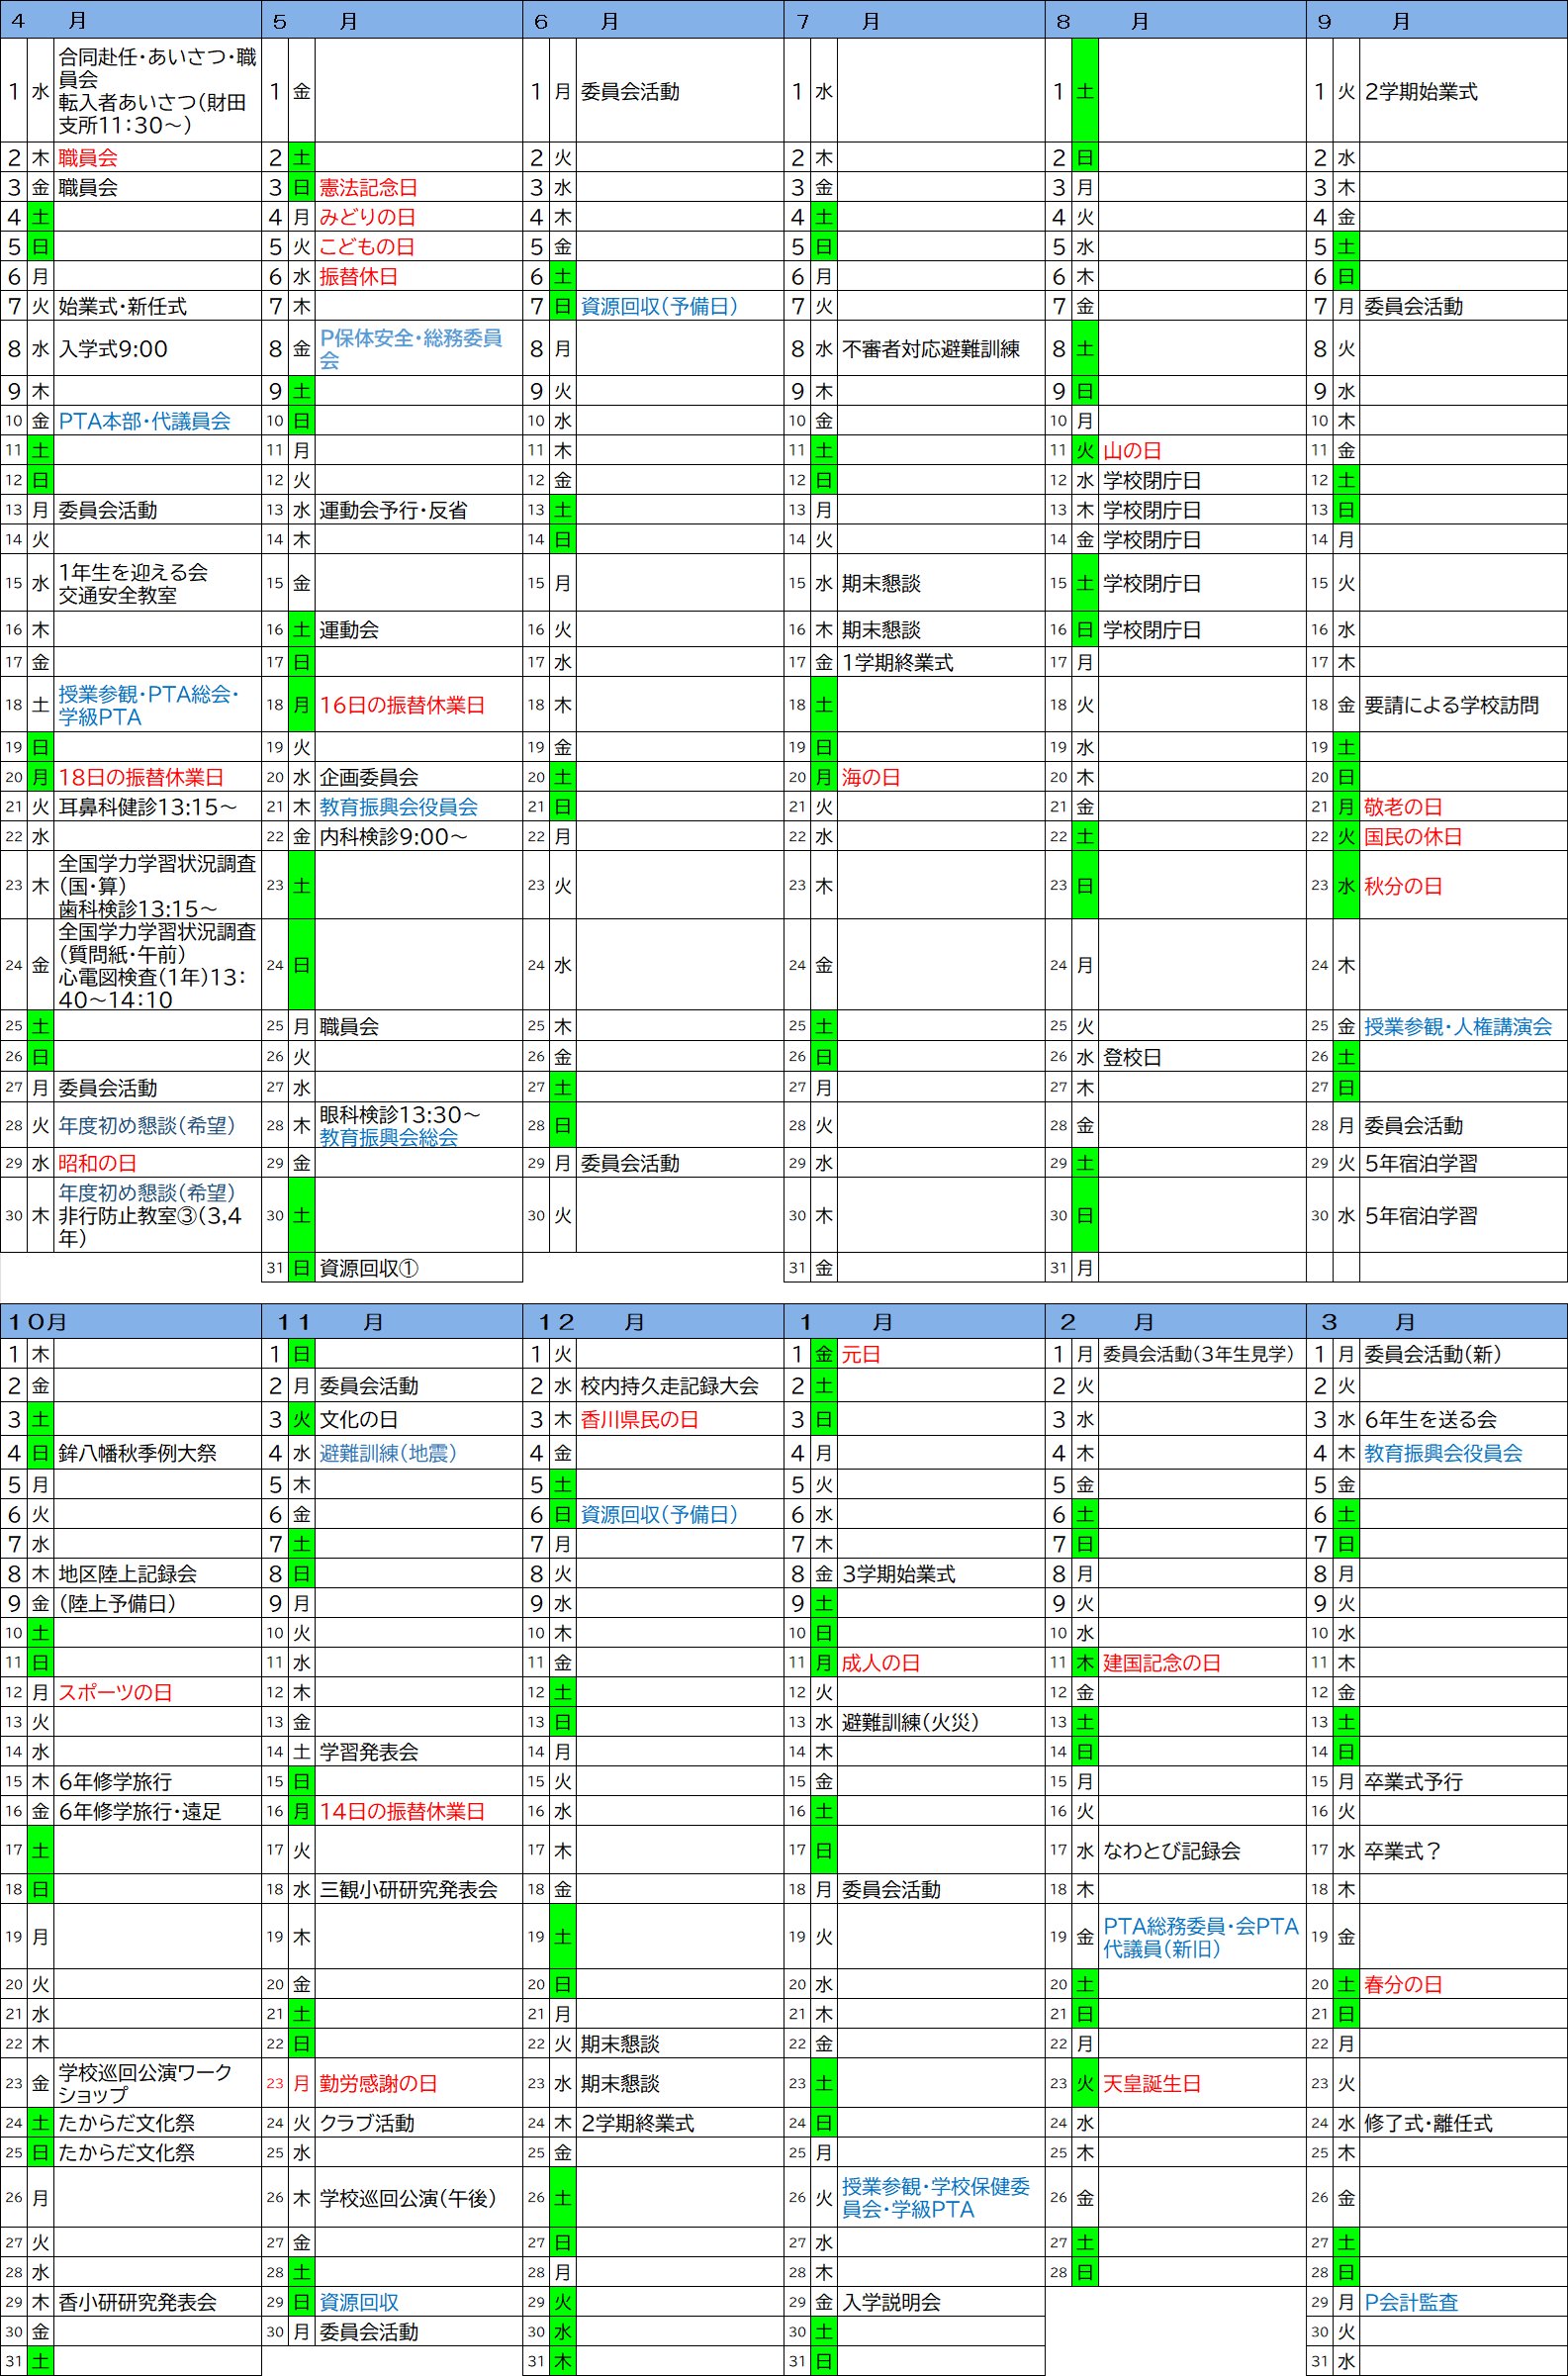Select the 登校日 entry on August 26
Viewport: 1568px width, 2376px height.
click(x=1132, y=1057)
